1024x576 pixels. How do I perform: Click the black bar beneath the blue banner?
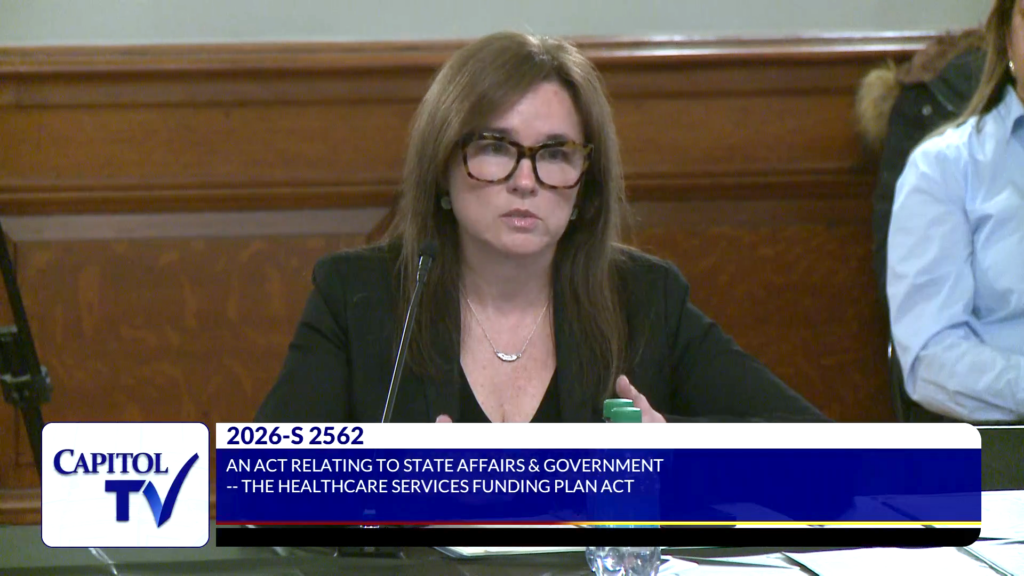598,537
